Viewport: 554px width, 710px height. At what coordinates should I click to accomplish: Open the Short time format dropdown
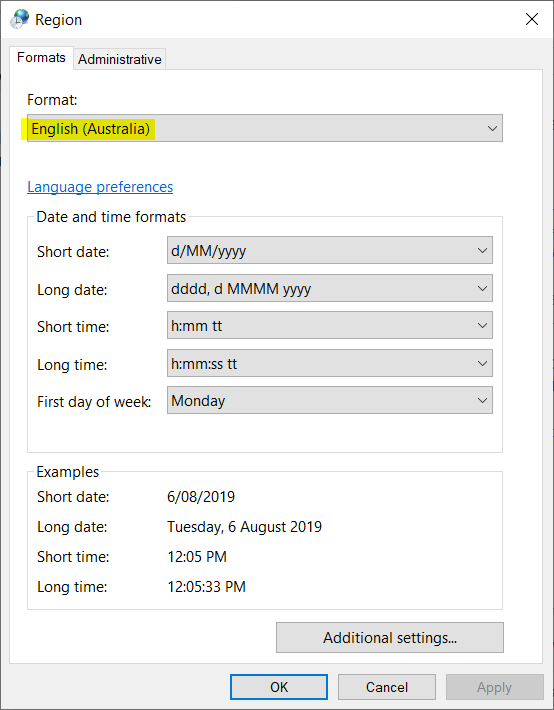[330, 325]
